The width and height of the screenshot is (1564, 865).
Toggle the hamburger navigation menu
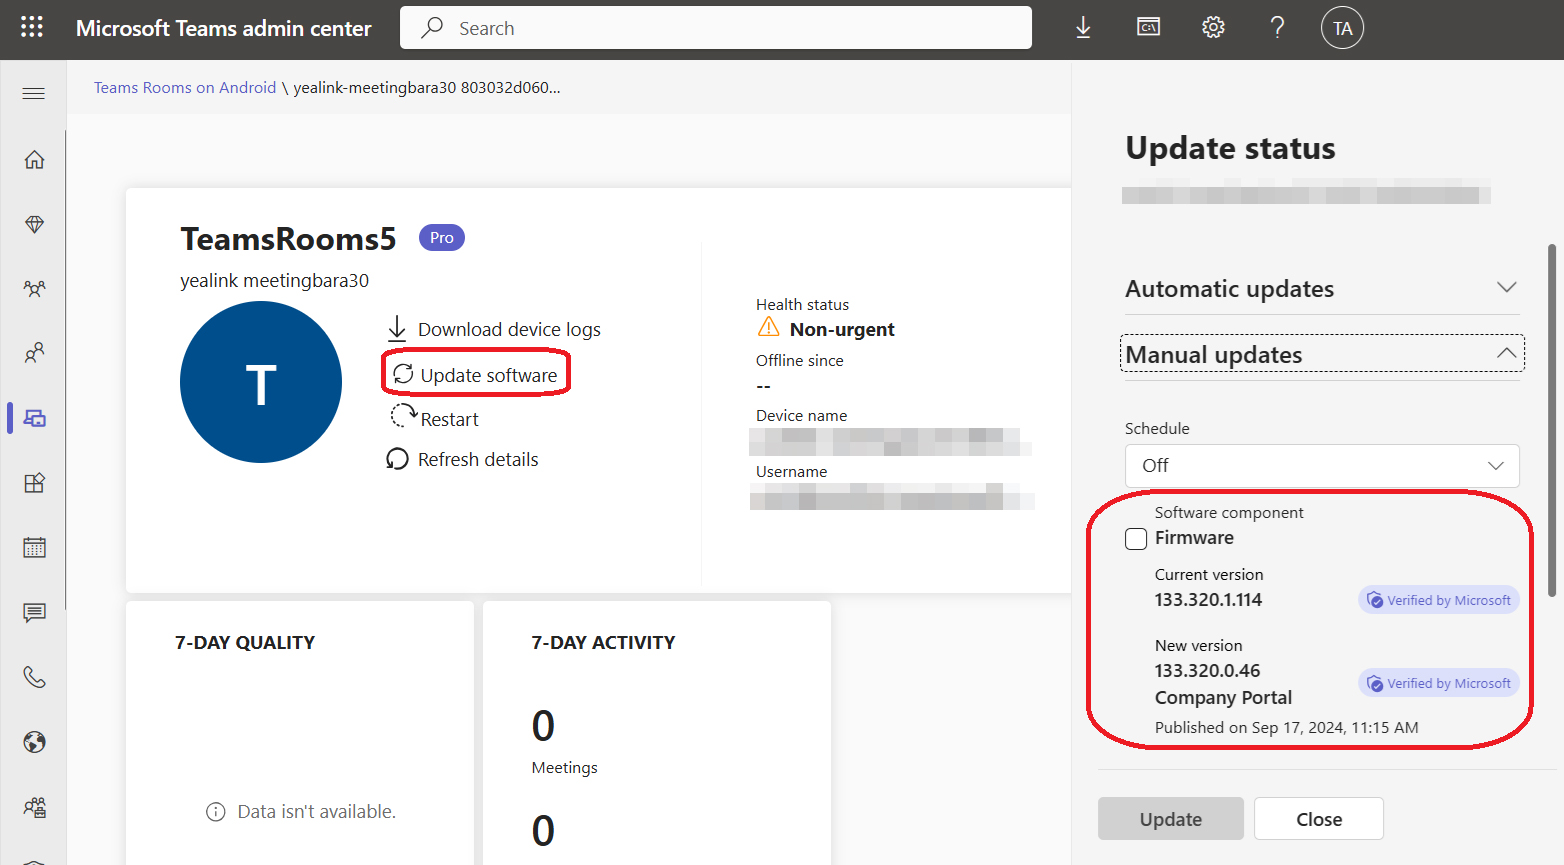[33, 94]
